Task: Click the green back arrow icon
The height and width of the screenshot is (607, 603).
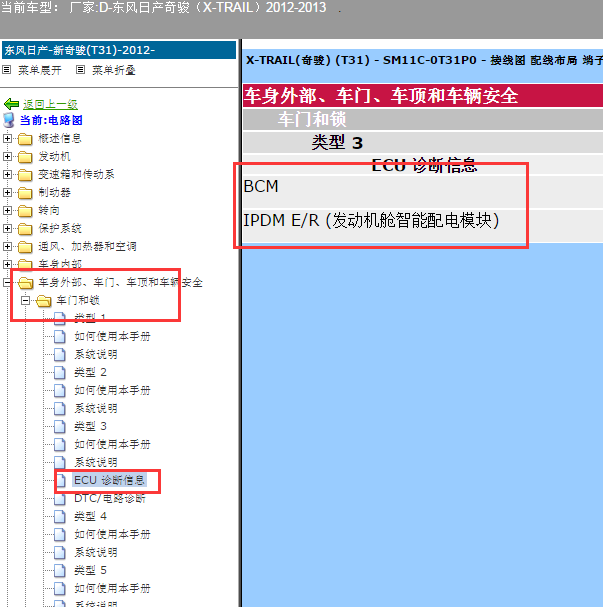Action: tap(11, 104)
